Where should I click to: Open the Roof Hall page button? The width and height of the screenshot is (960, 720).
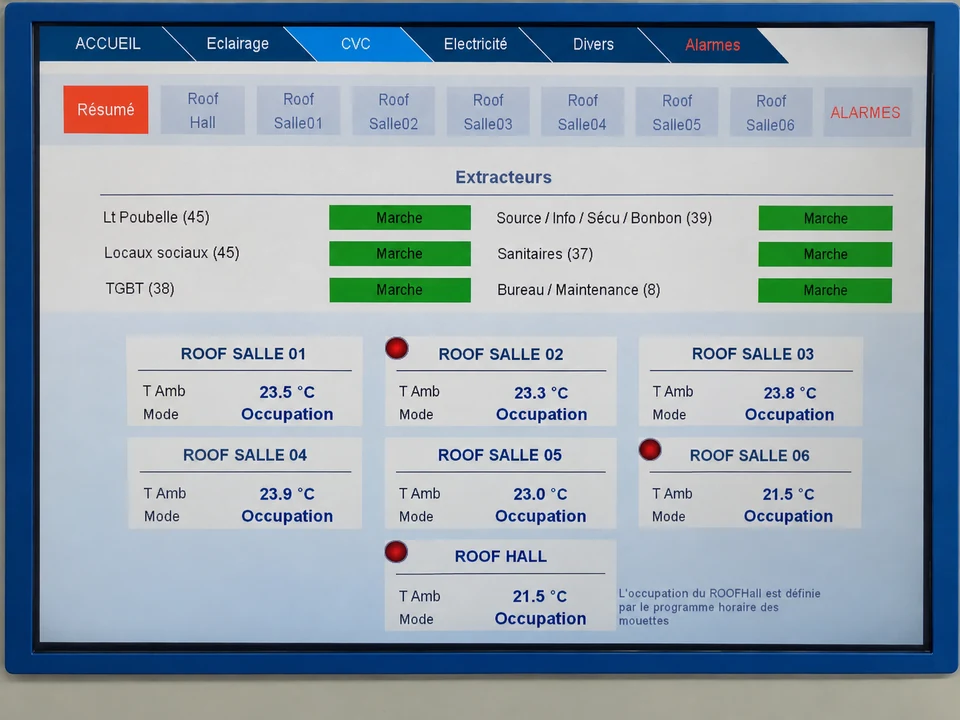[x=203, y=110]
